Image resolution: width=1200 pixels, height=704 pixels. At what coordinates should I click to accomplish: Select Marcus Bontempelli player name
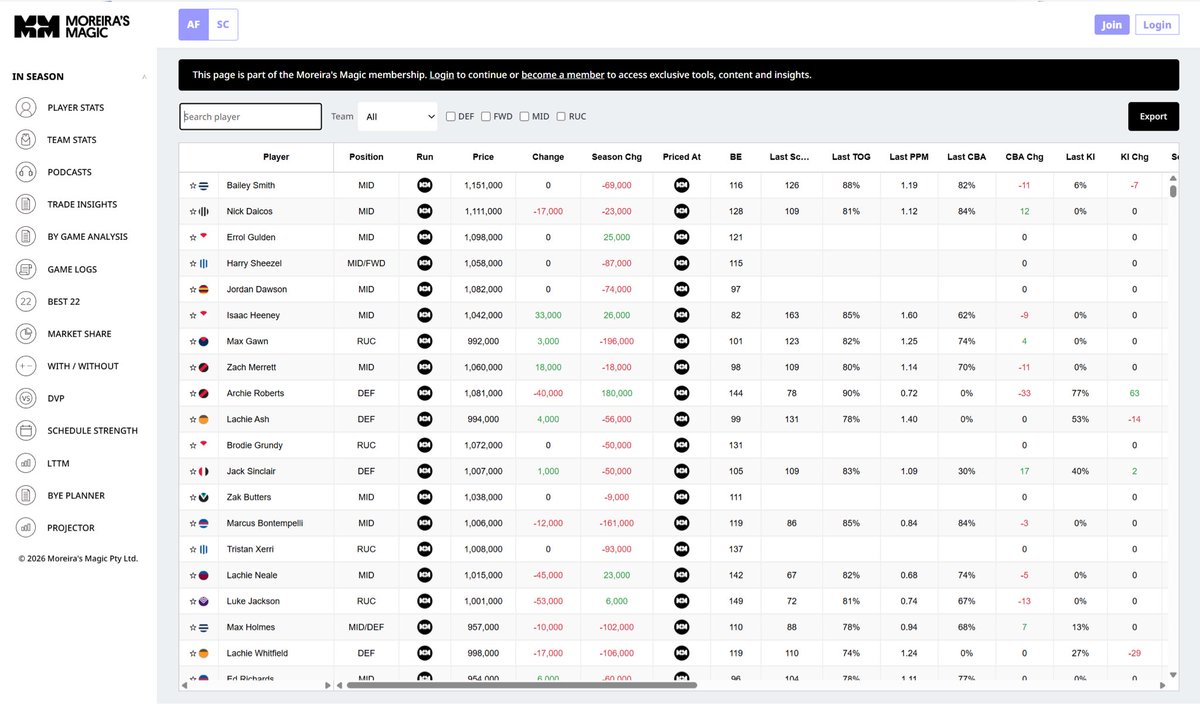264,523
